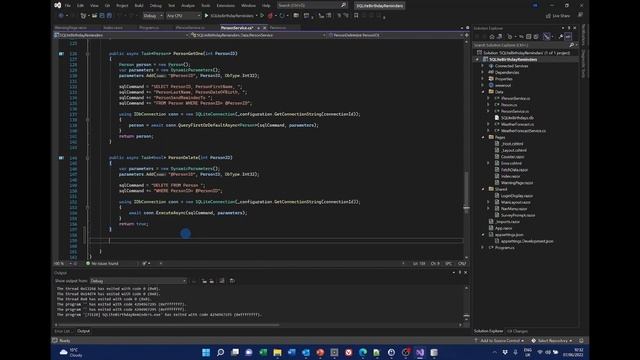Toggle pin on the PersonService.cs tab

click(258, 28)
